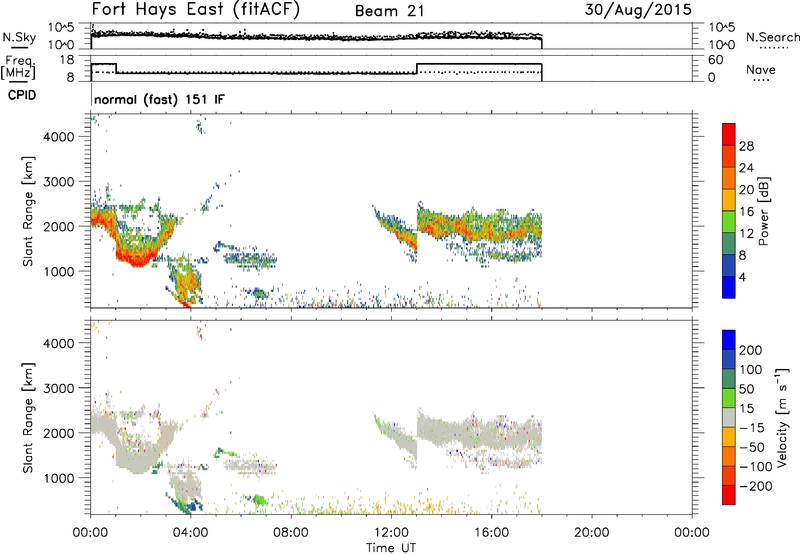Click the '12:00' time axis label
The height and width of the screenshot is (554, 800).
coord(391,533)
